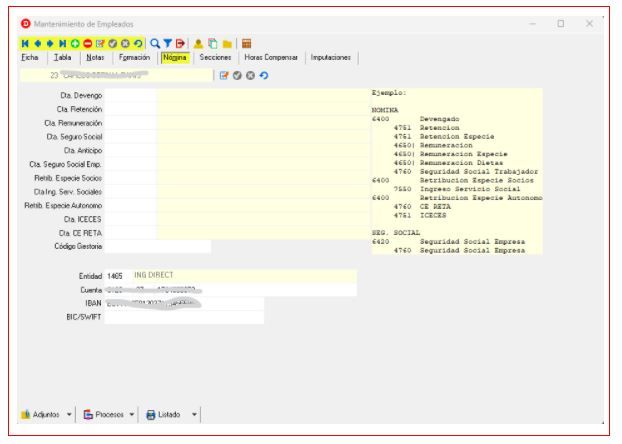Cancel Nómina edit with grey X
622x444 pixels.
coord(250,75)
